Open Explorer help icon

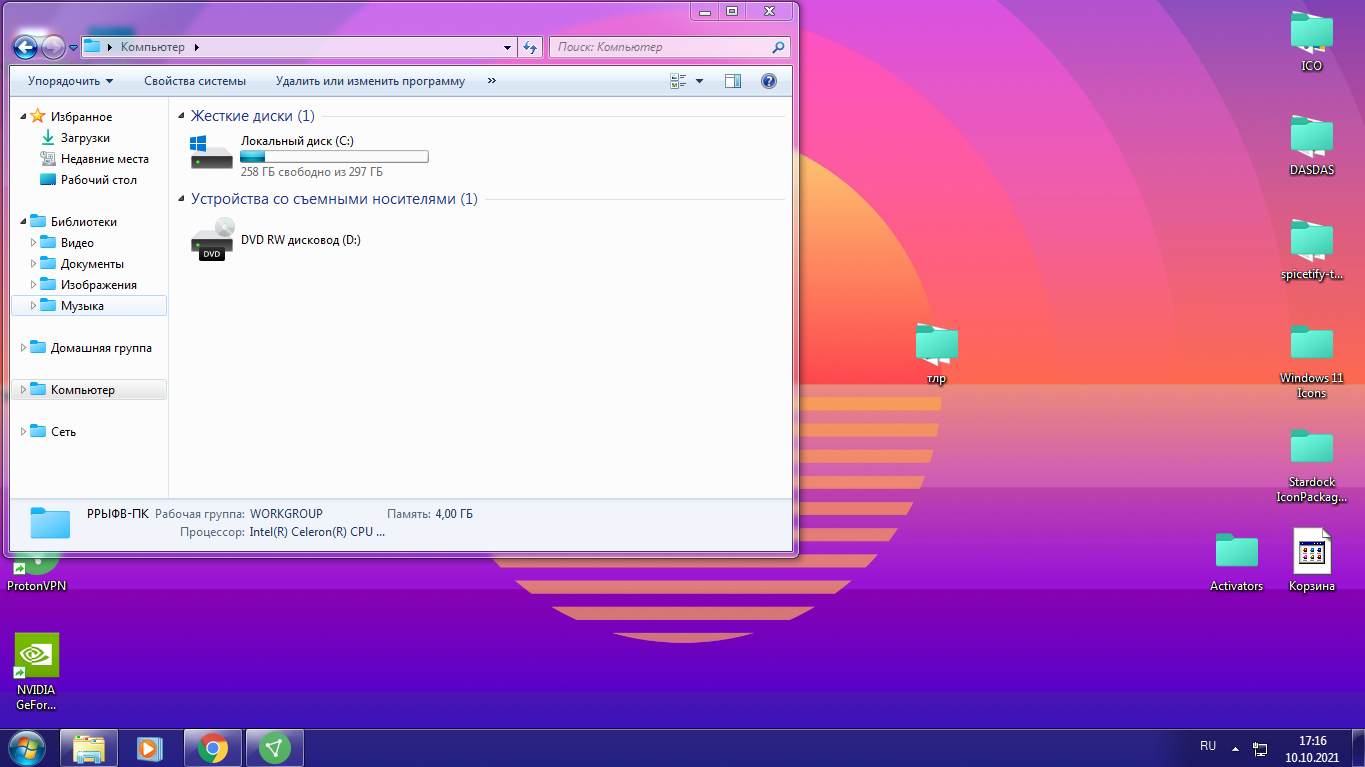click(769, 81)
